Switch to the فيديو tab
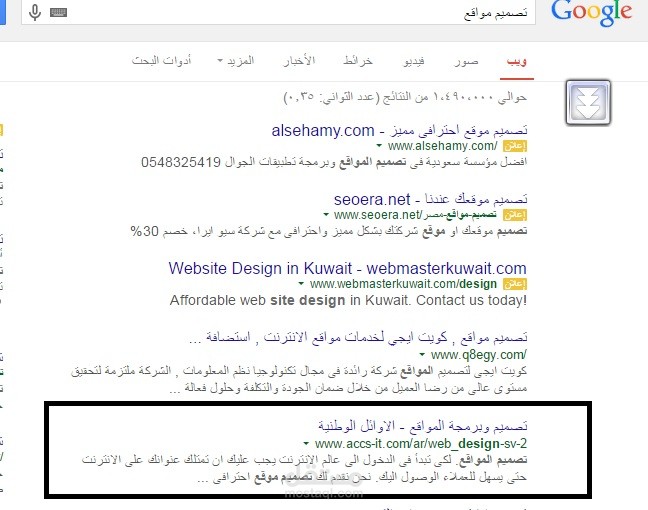 [414, 61]
